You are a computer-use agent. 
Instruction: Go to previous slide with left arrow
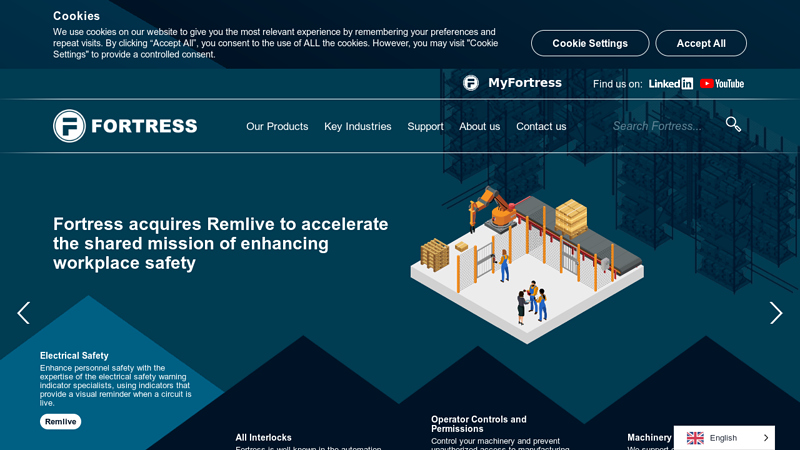[23, 313]
